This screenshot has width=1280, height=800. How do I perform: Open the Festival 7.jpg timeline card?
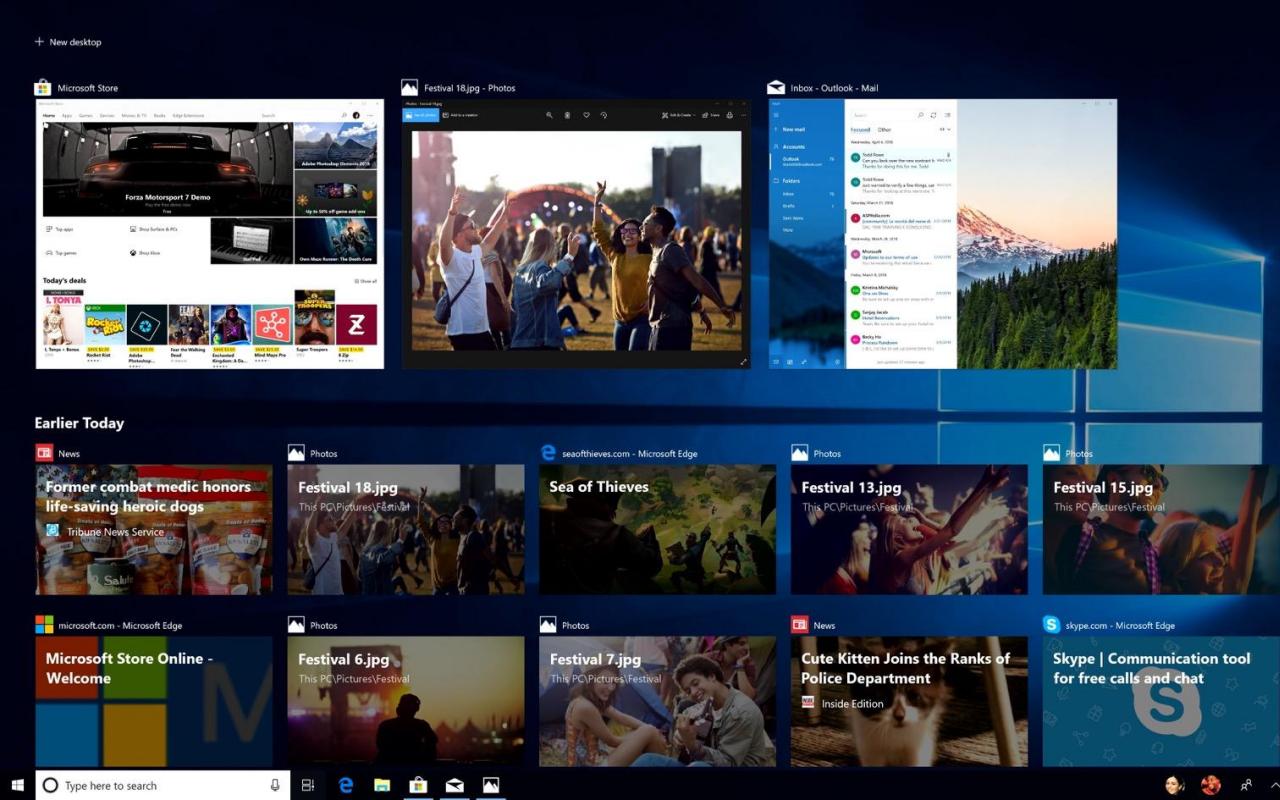(x=658, y=701)
